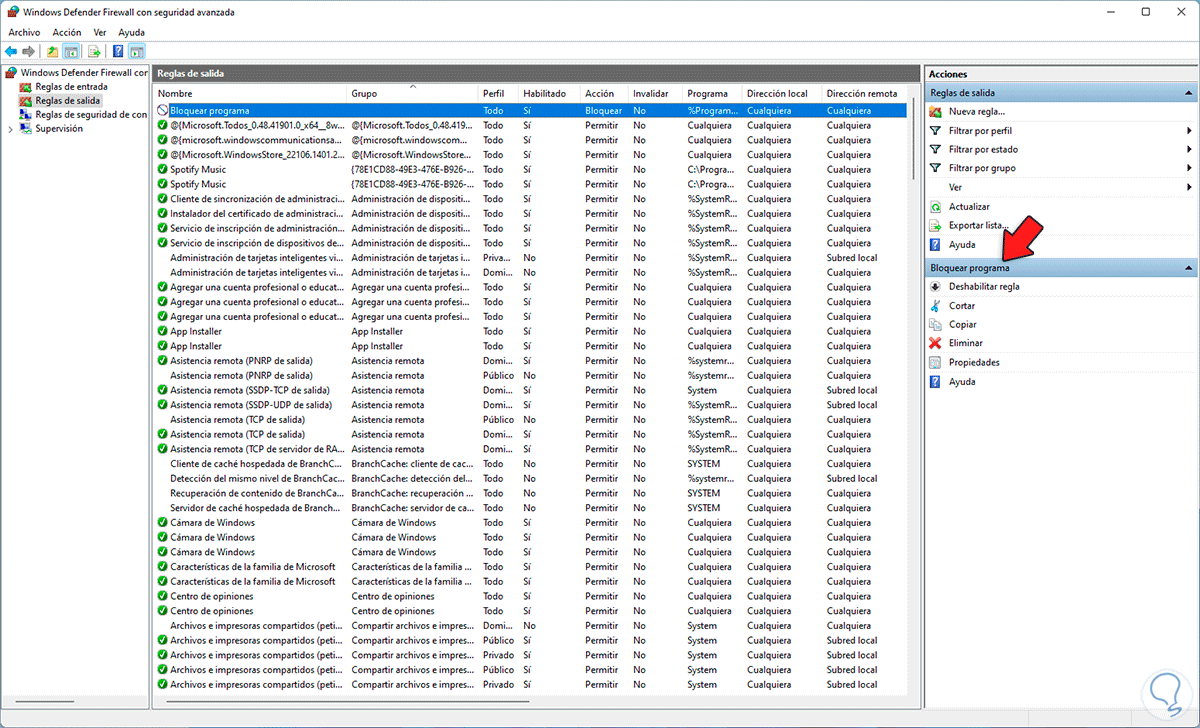Collapse the Reglas de salida actions section
This screenshot has height=728, width=1200.
1188,93
